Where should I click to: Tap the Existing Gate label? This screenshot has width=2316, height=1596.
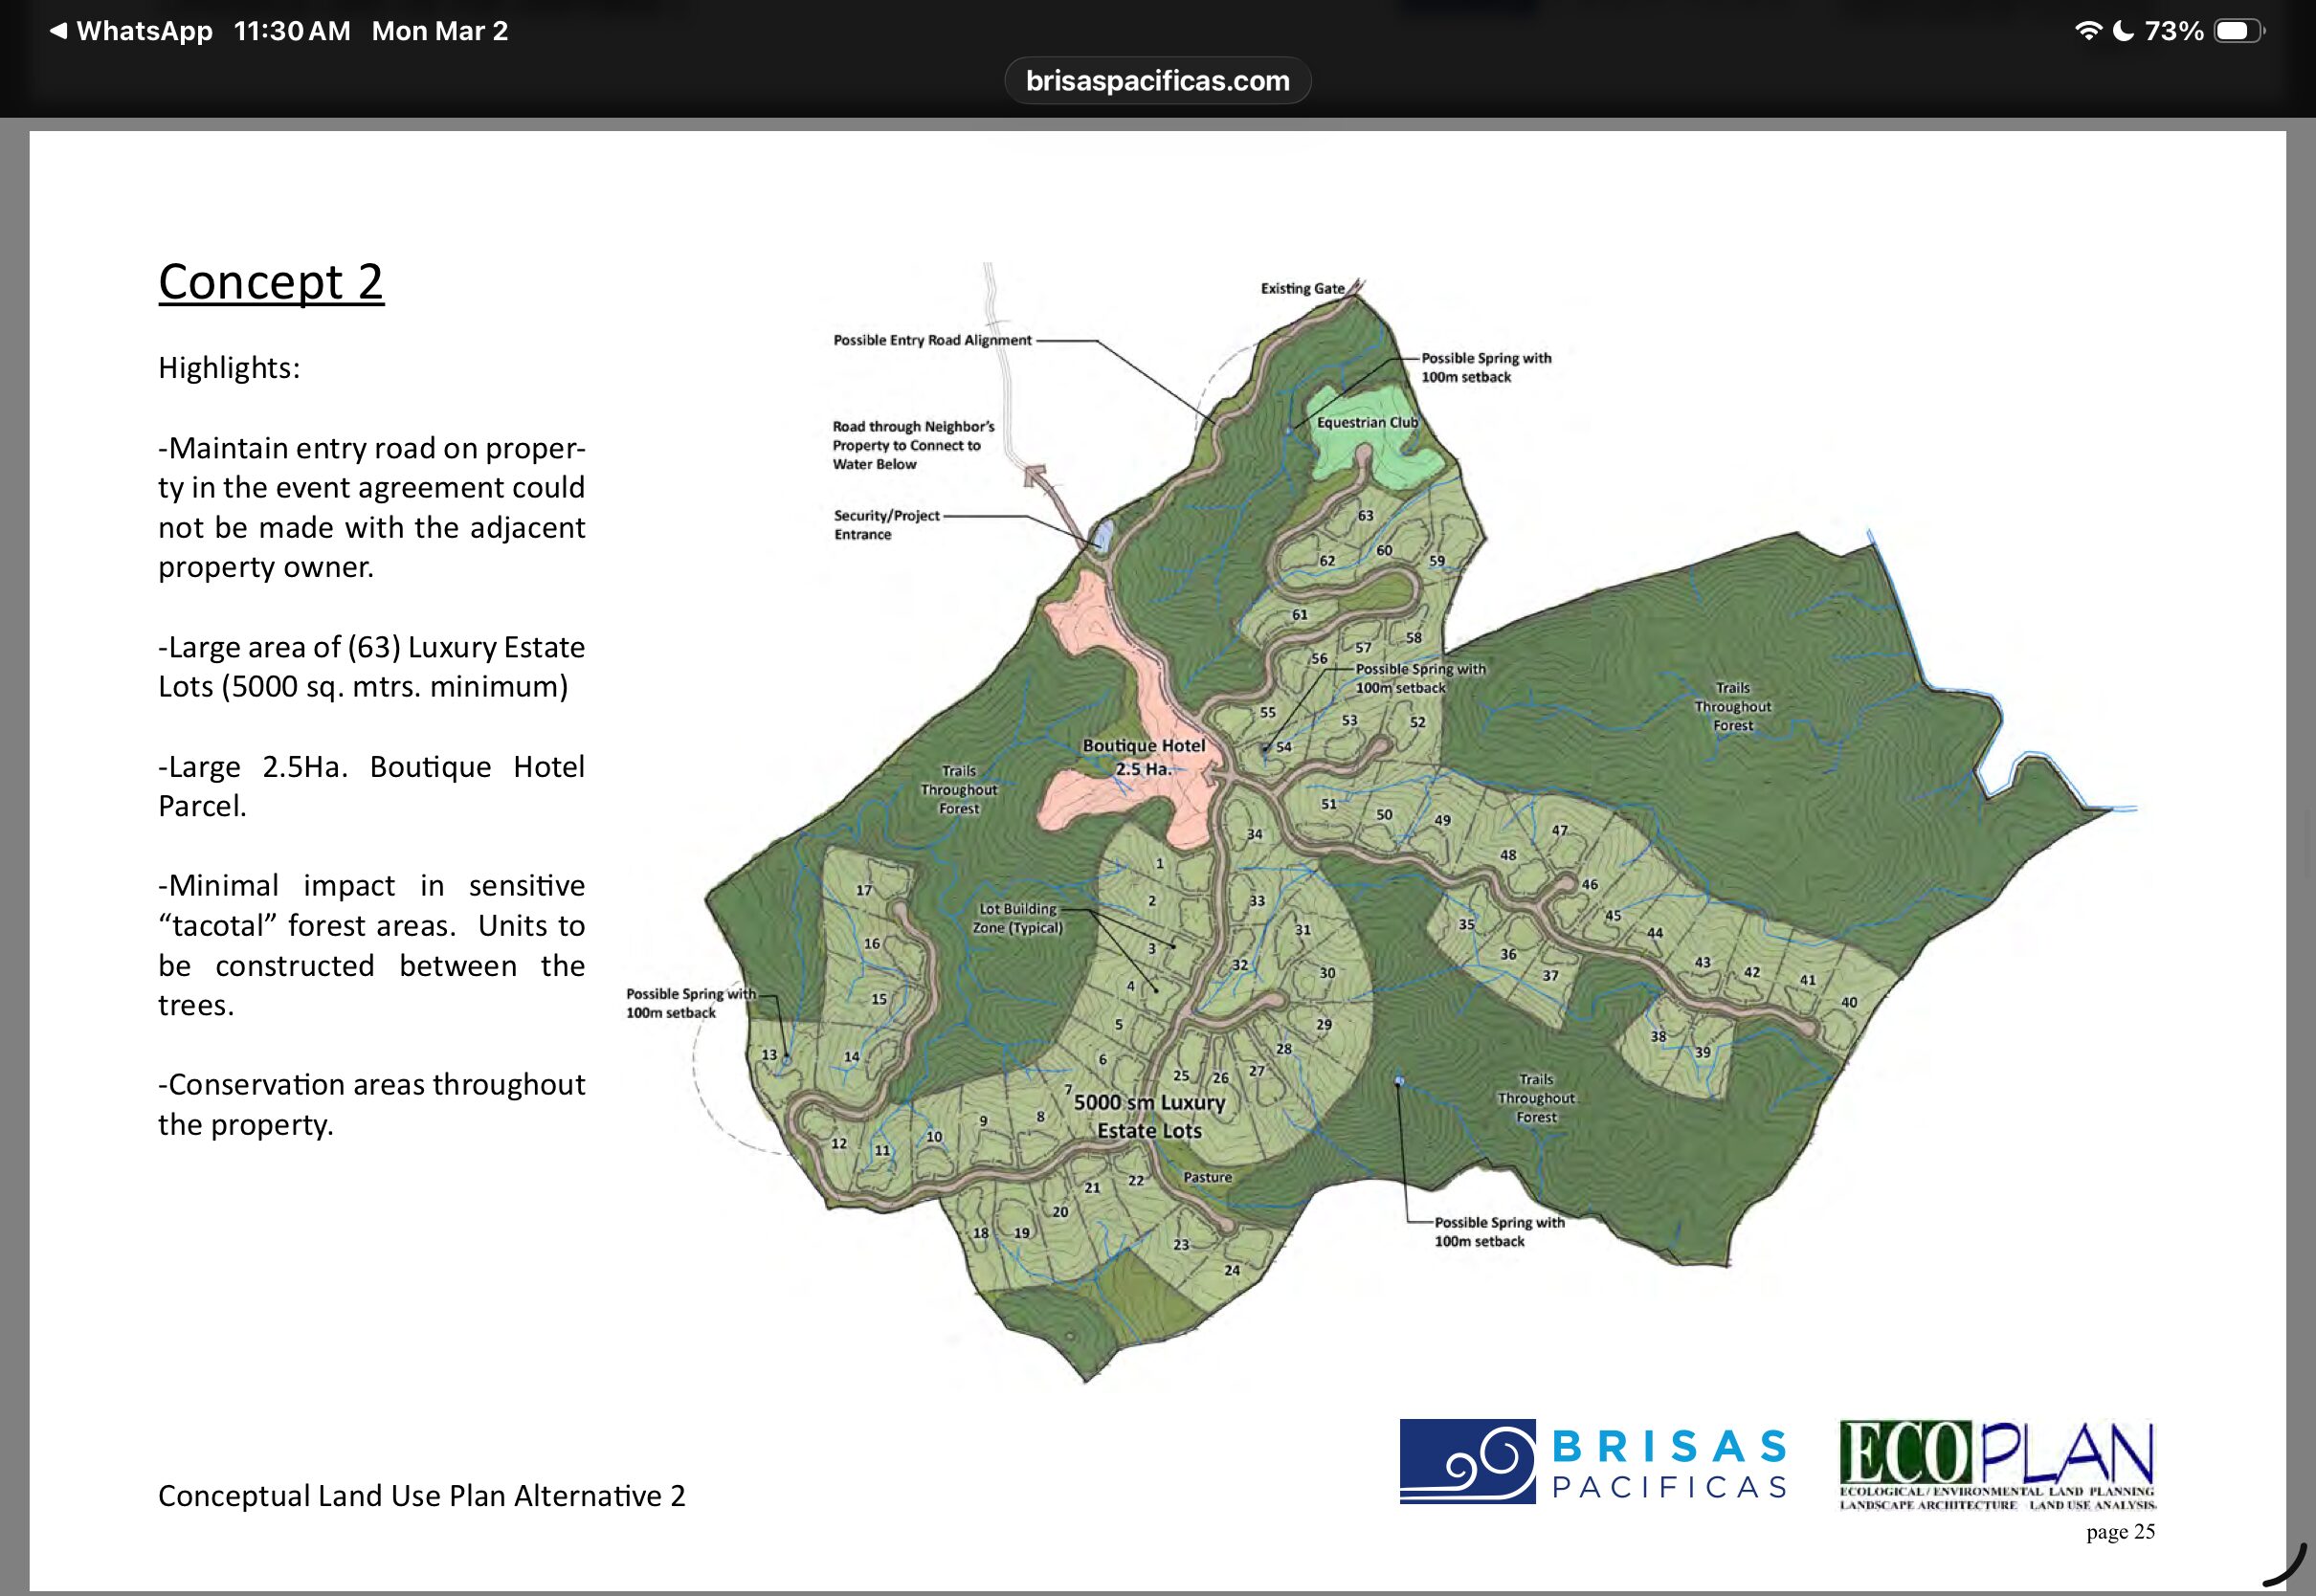(x=1302, y=289)
